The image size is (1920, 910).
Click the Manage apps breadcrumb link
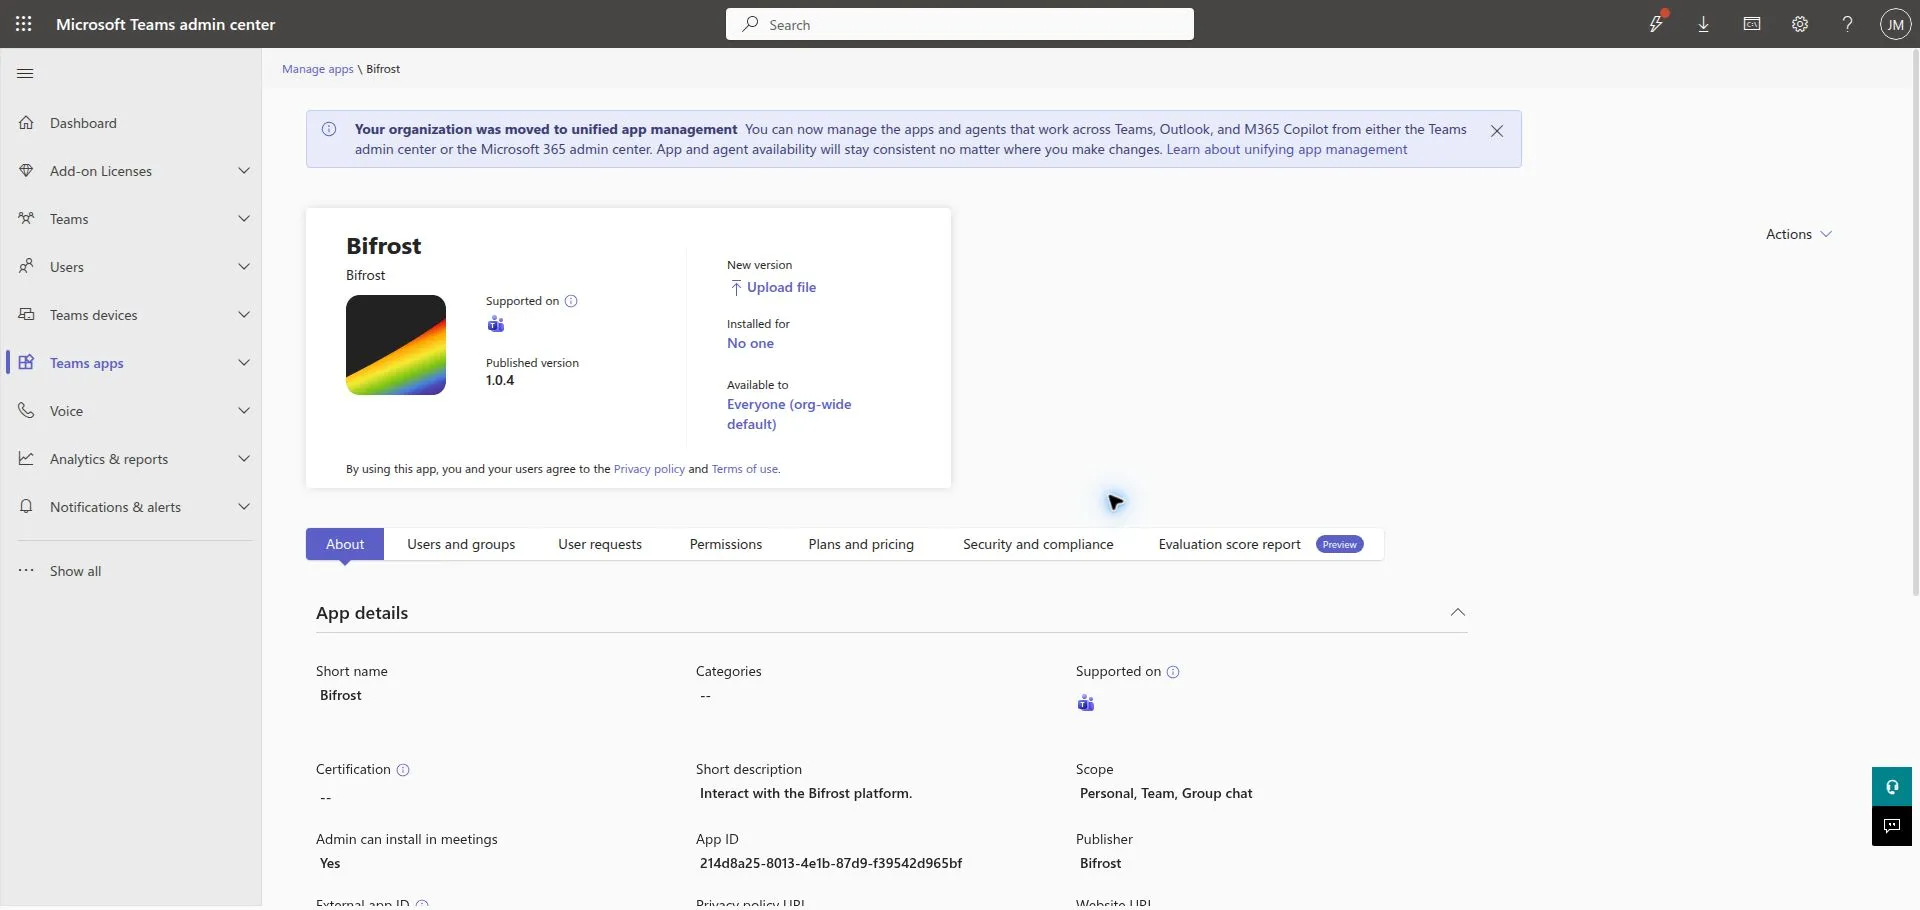[x=318, y=69]
